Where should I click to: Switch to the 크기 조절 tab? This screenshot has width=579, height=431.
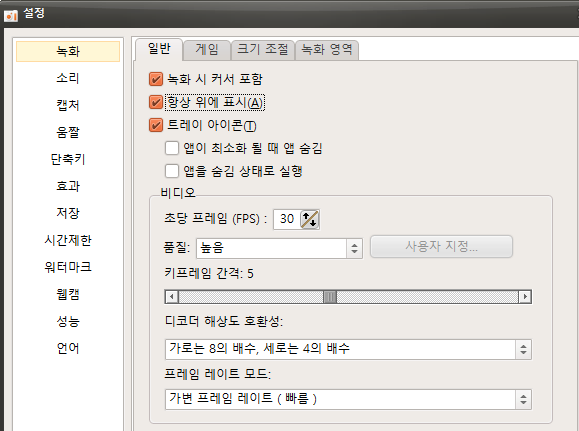[263, 50]
